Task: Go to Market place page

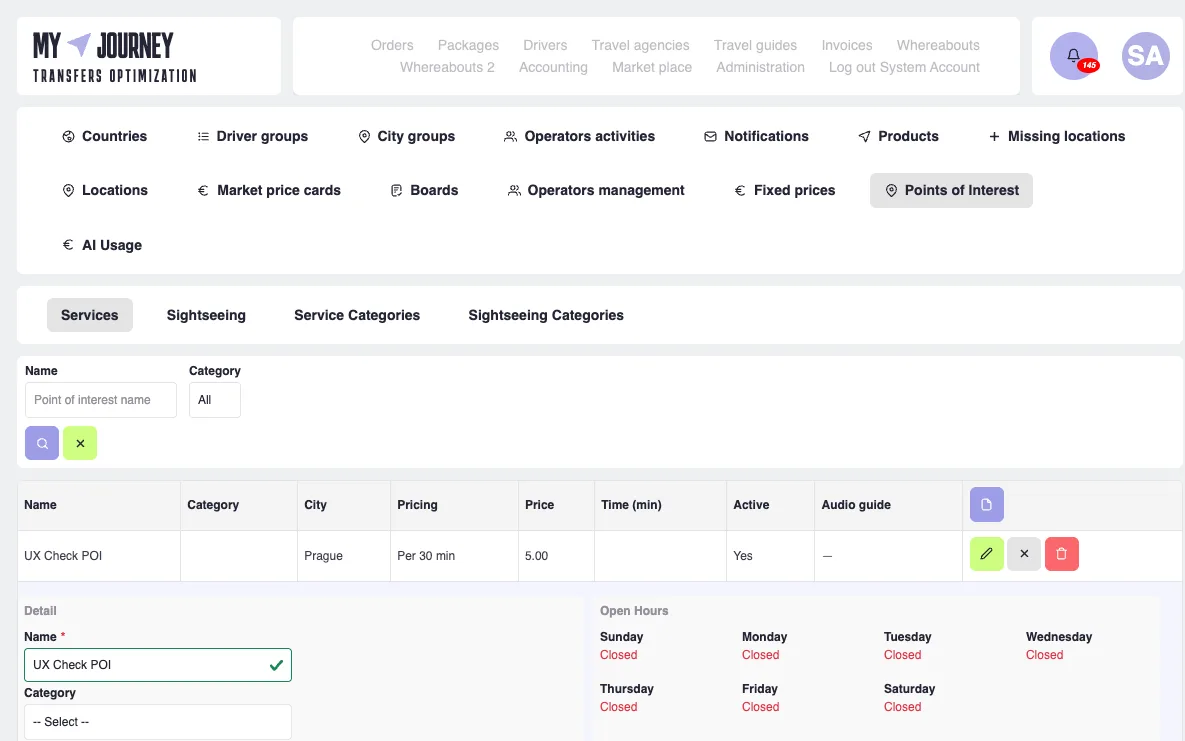Action: [652, 67]
